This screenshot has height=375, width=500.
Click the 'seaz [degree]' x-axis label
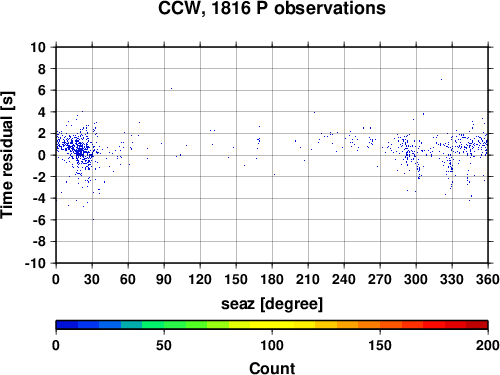click(x=272, y=303)
